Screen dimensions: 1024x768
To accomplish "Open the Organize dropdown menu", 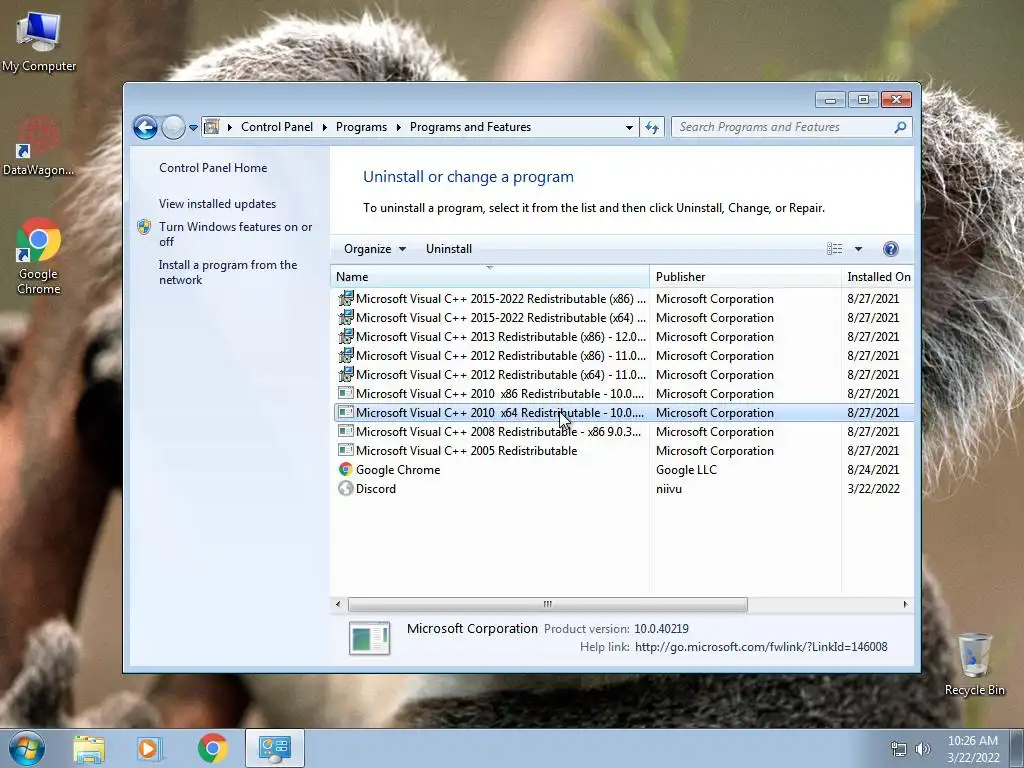I will 375,249.
